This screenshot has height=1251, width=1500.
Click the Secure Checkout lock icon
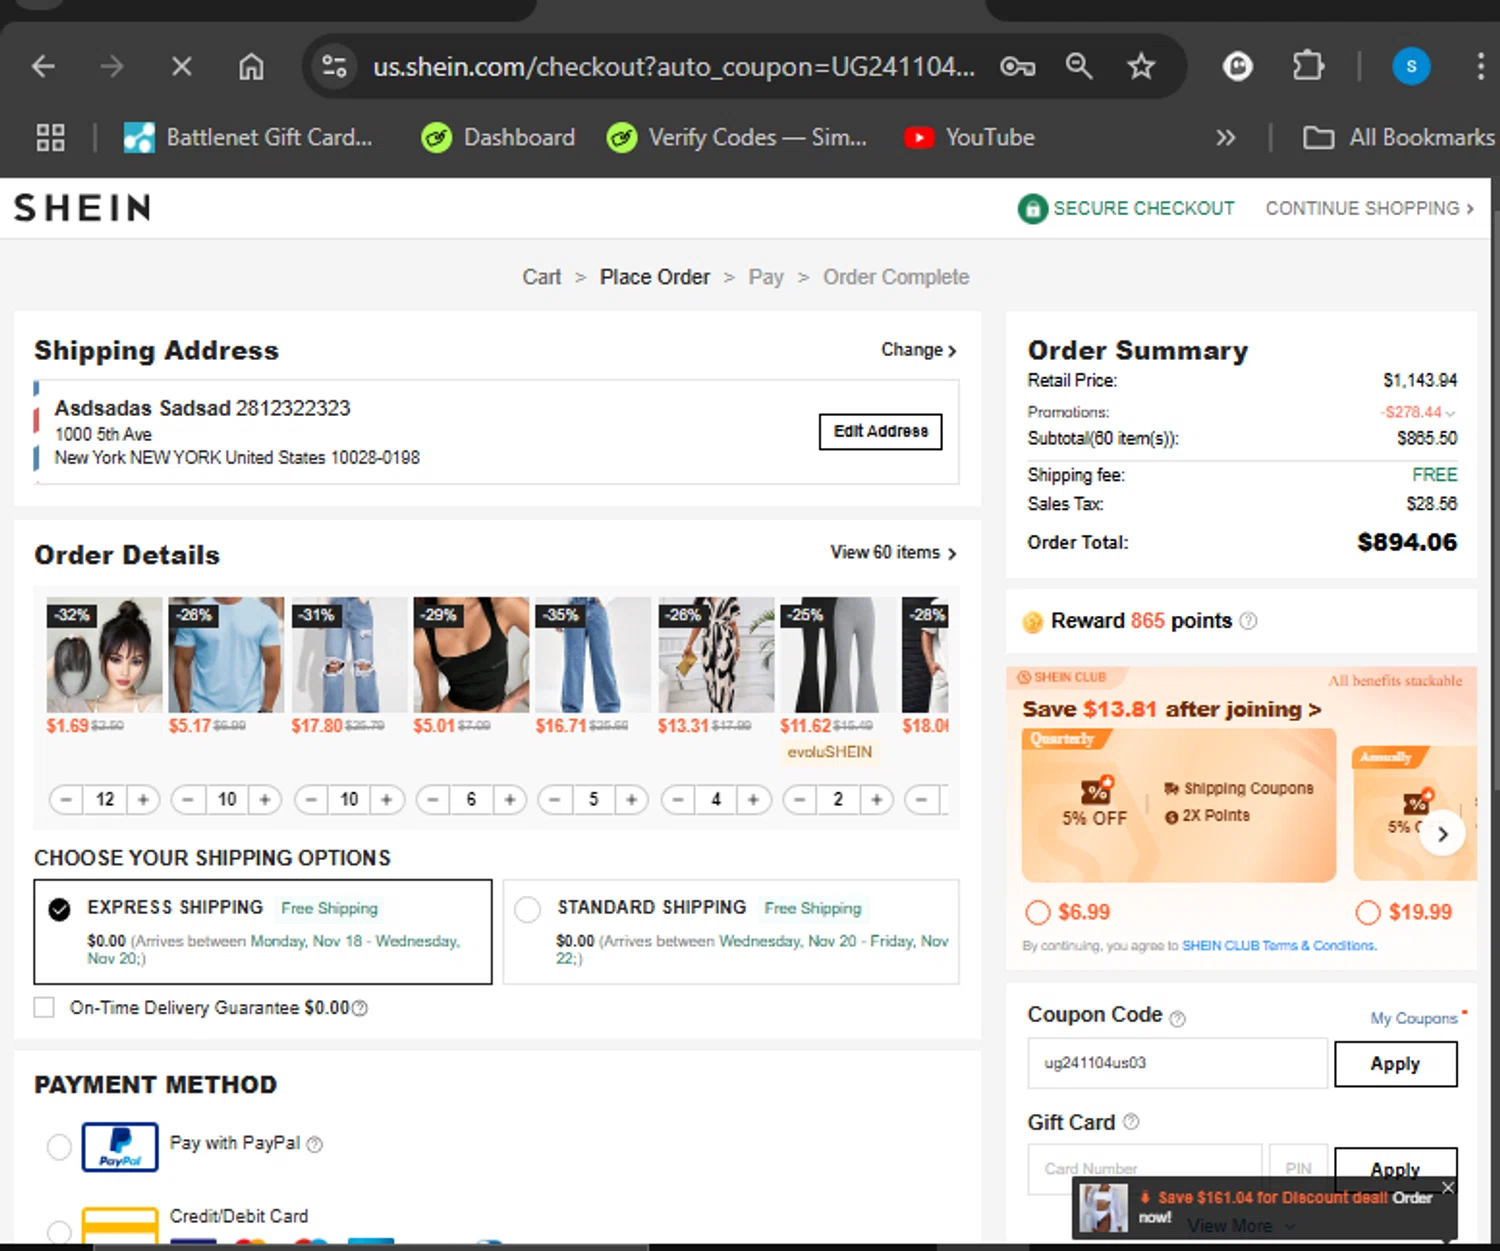(1032, 208)
